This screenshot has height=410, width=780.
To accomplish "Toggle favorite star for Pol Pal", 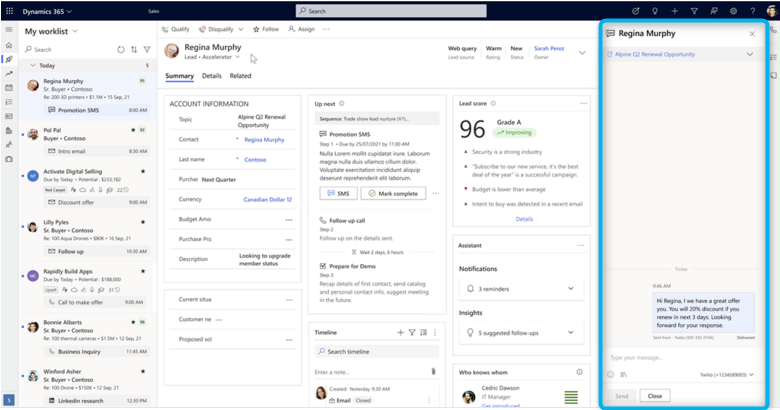I will coord(133,130).
